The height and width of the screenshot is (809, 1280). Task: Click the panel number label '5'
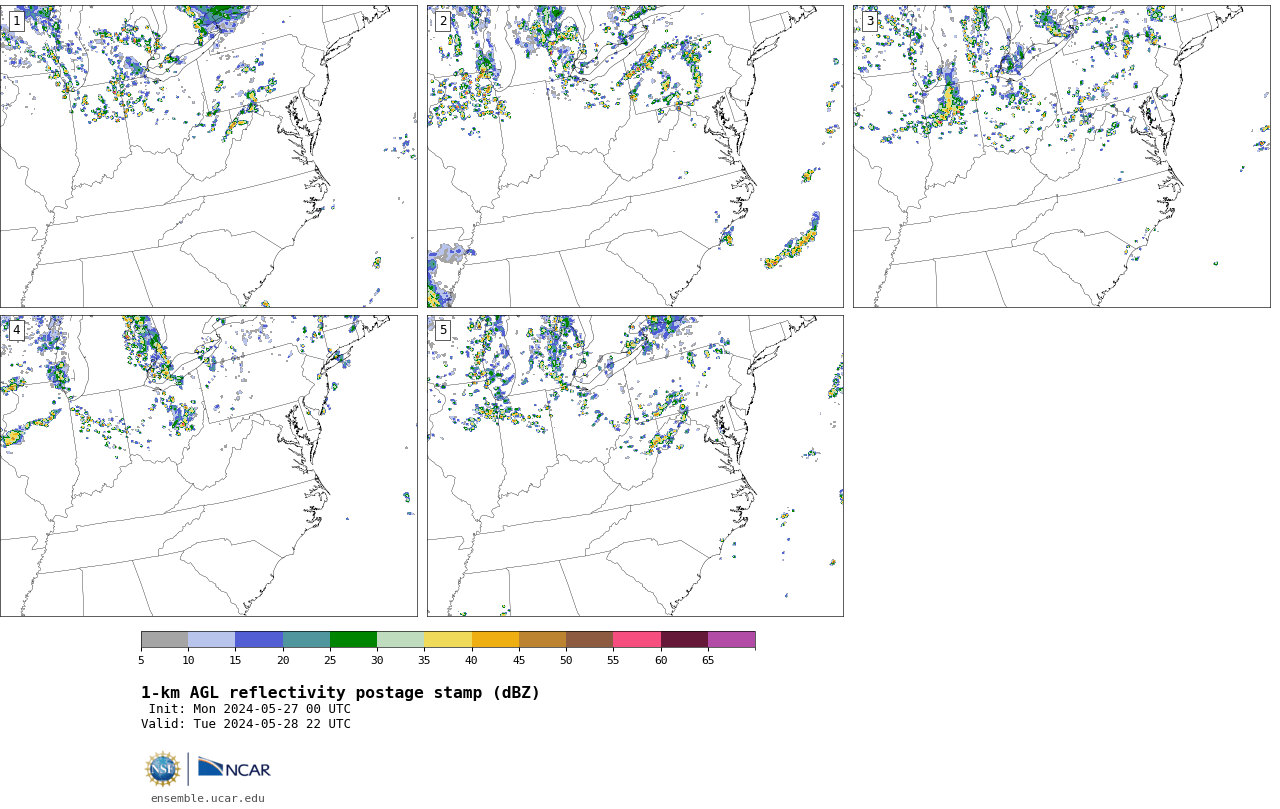point(443,330)
